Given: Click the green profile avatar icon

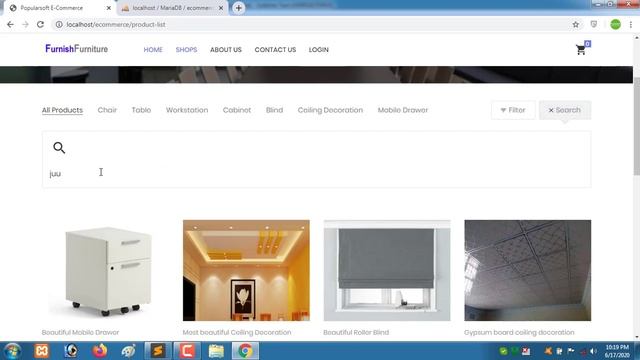Looking at the screenshot, I should pyautogui.click(x=615, y=24).
